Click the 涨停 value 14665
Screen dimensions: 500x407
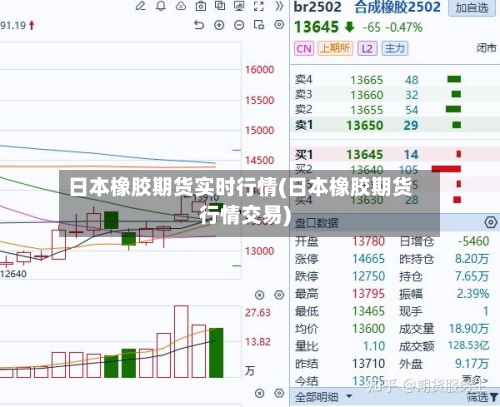(369, 259)
